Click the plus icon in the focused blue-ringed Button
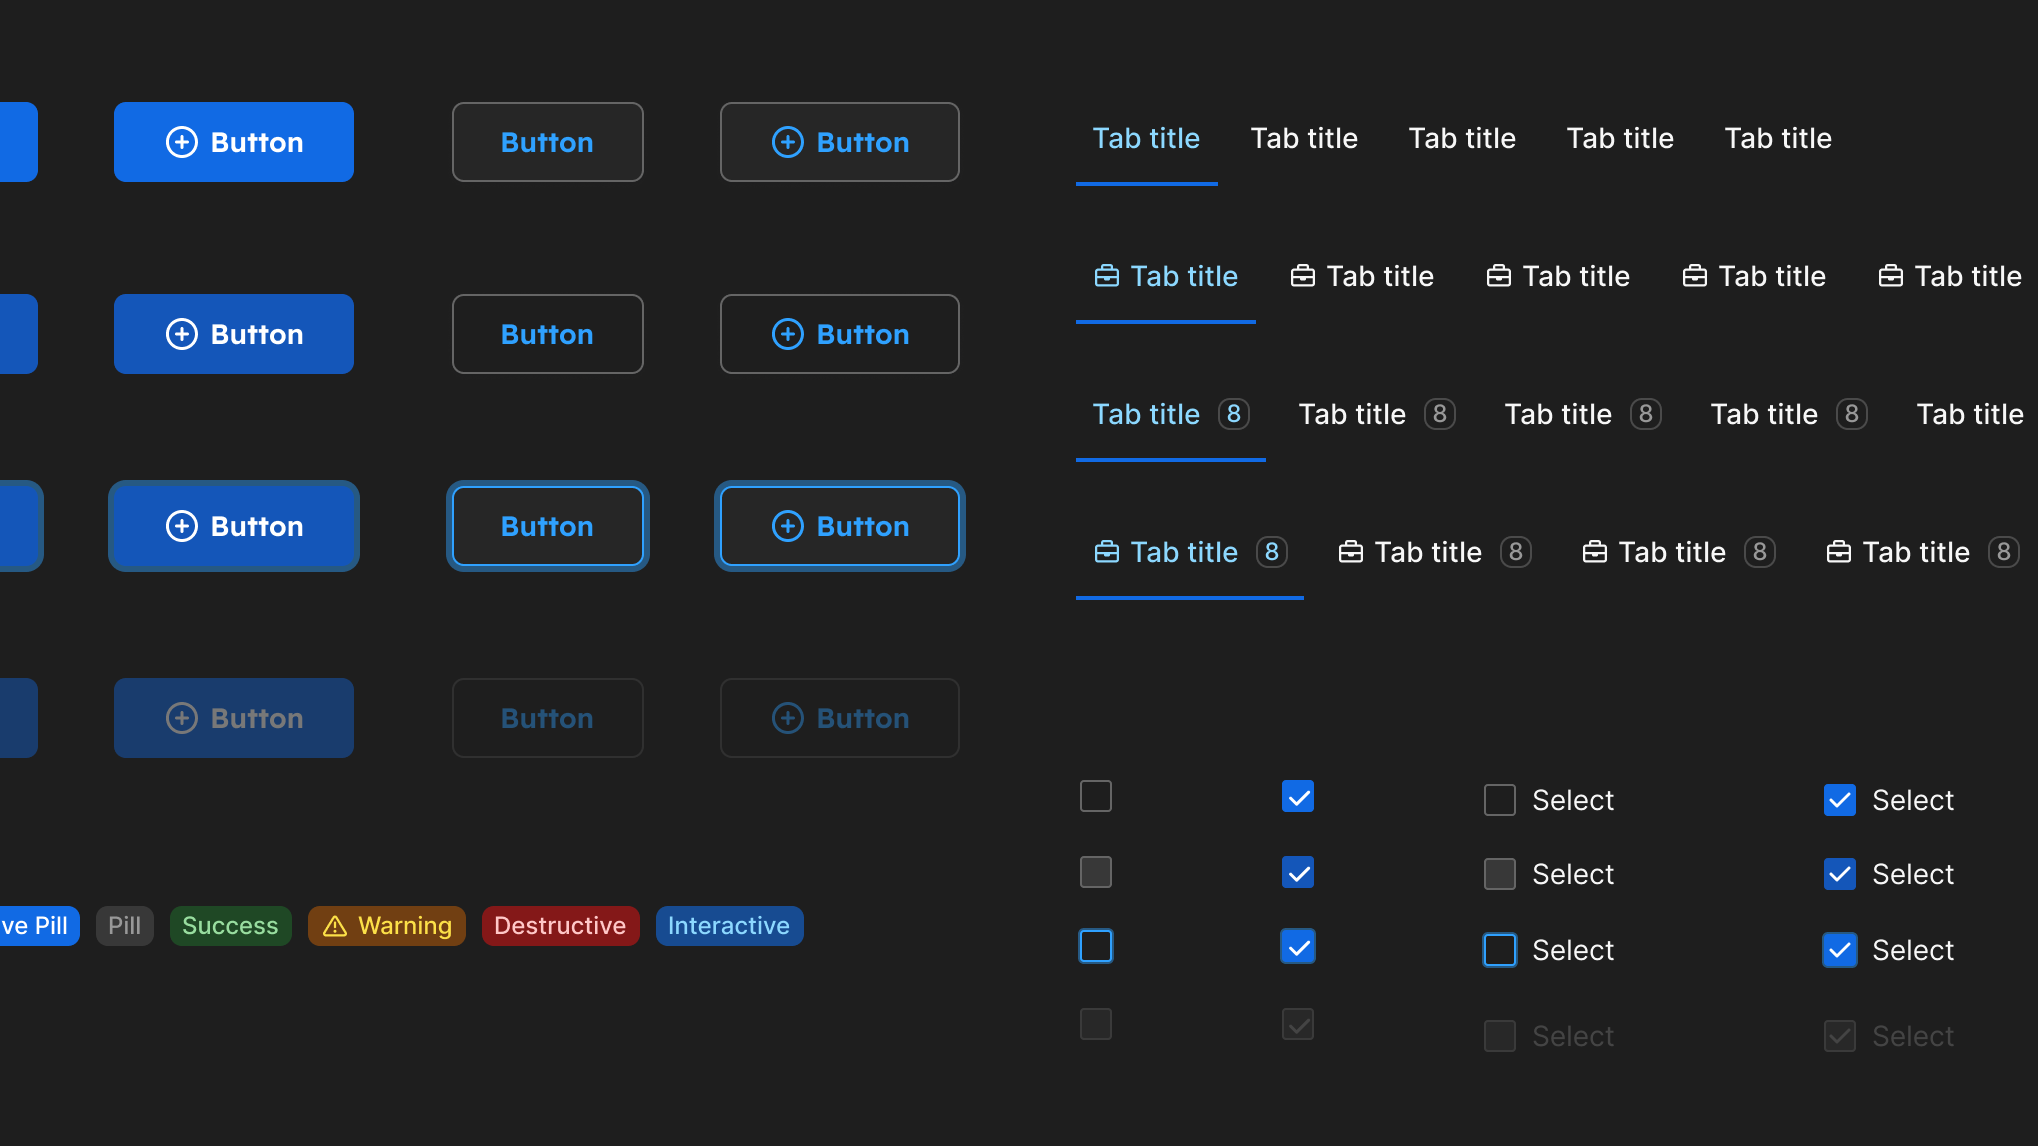The width and height of the screenshot is (2038, 1146). [x=788, y=525]
